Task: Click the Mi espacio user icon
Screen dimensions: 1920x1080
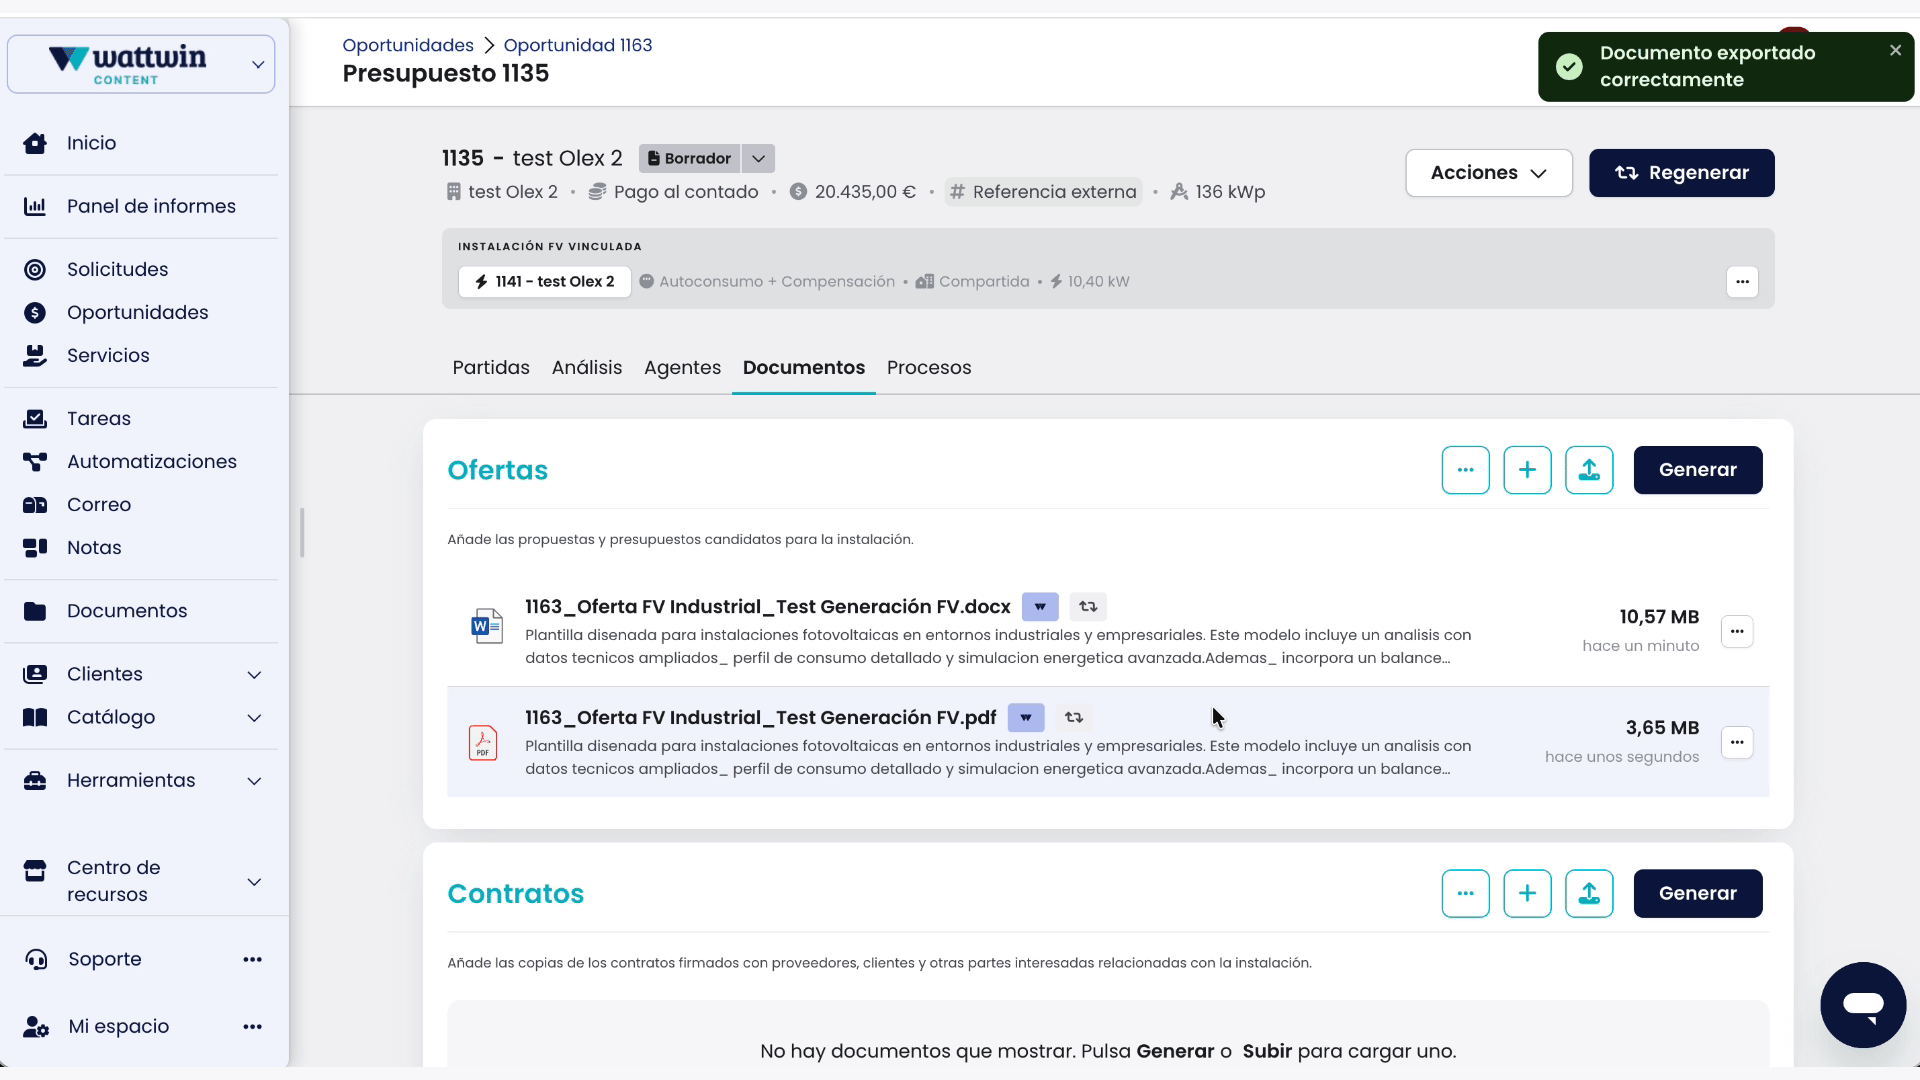Action: click(x=36, y=1027)
